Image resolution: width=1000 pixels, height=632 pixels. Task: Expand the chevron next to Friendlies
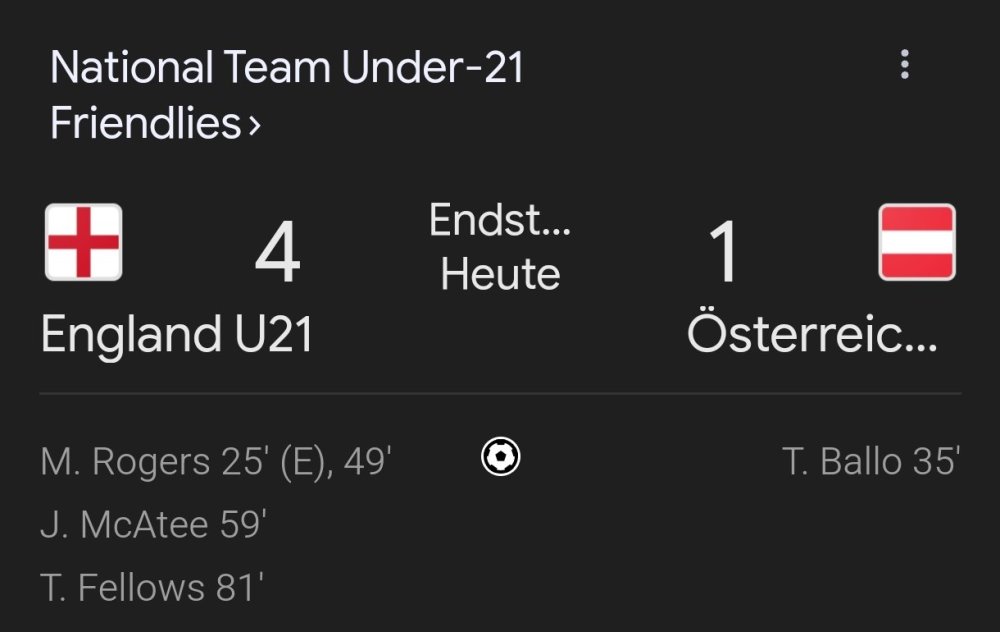point(255,126)
